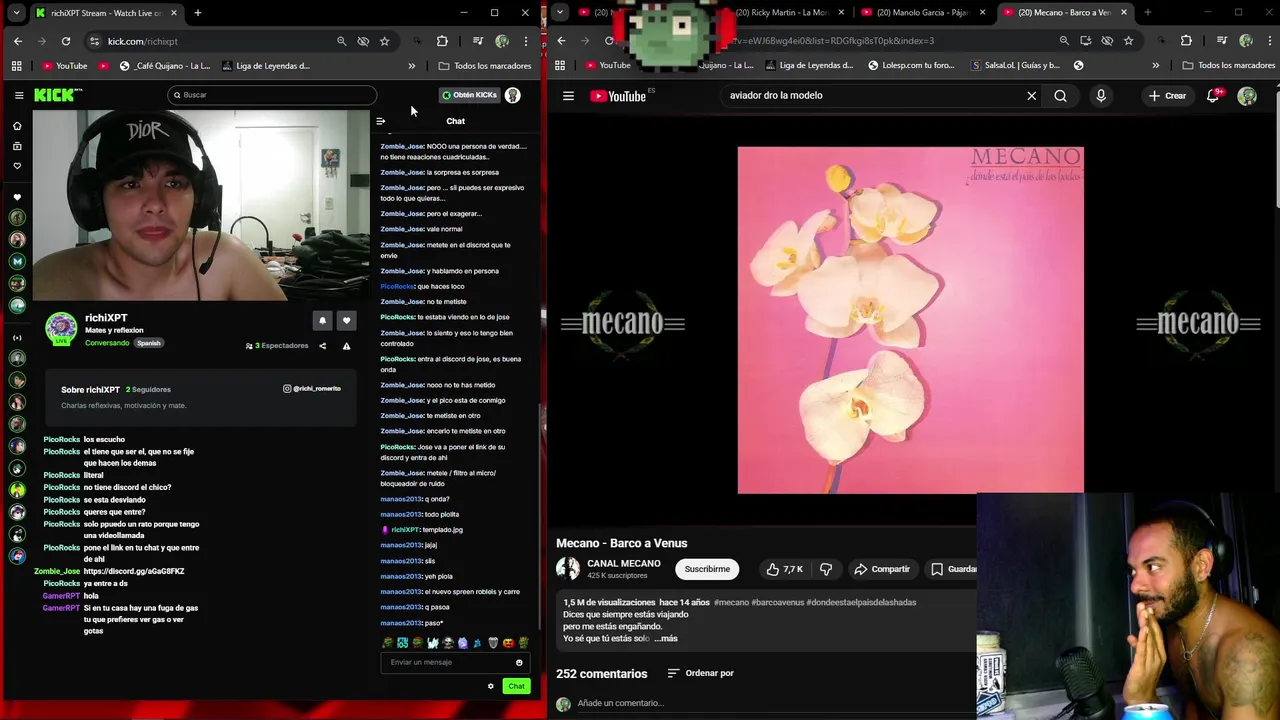Open YouTube account avatar menu

1247,96
